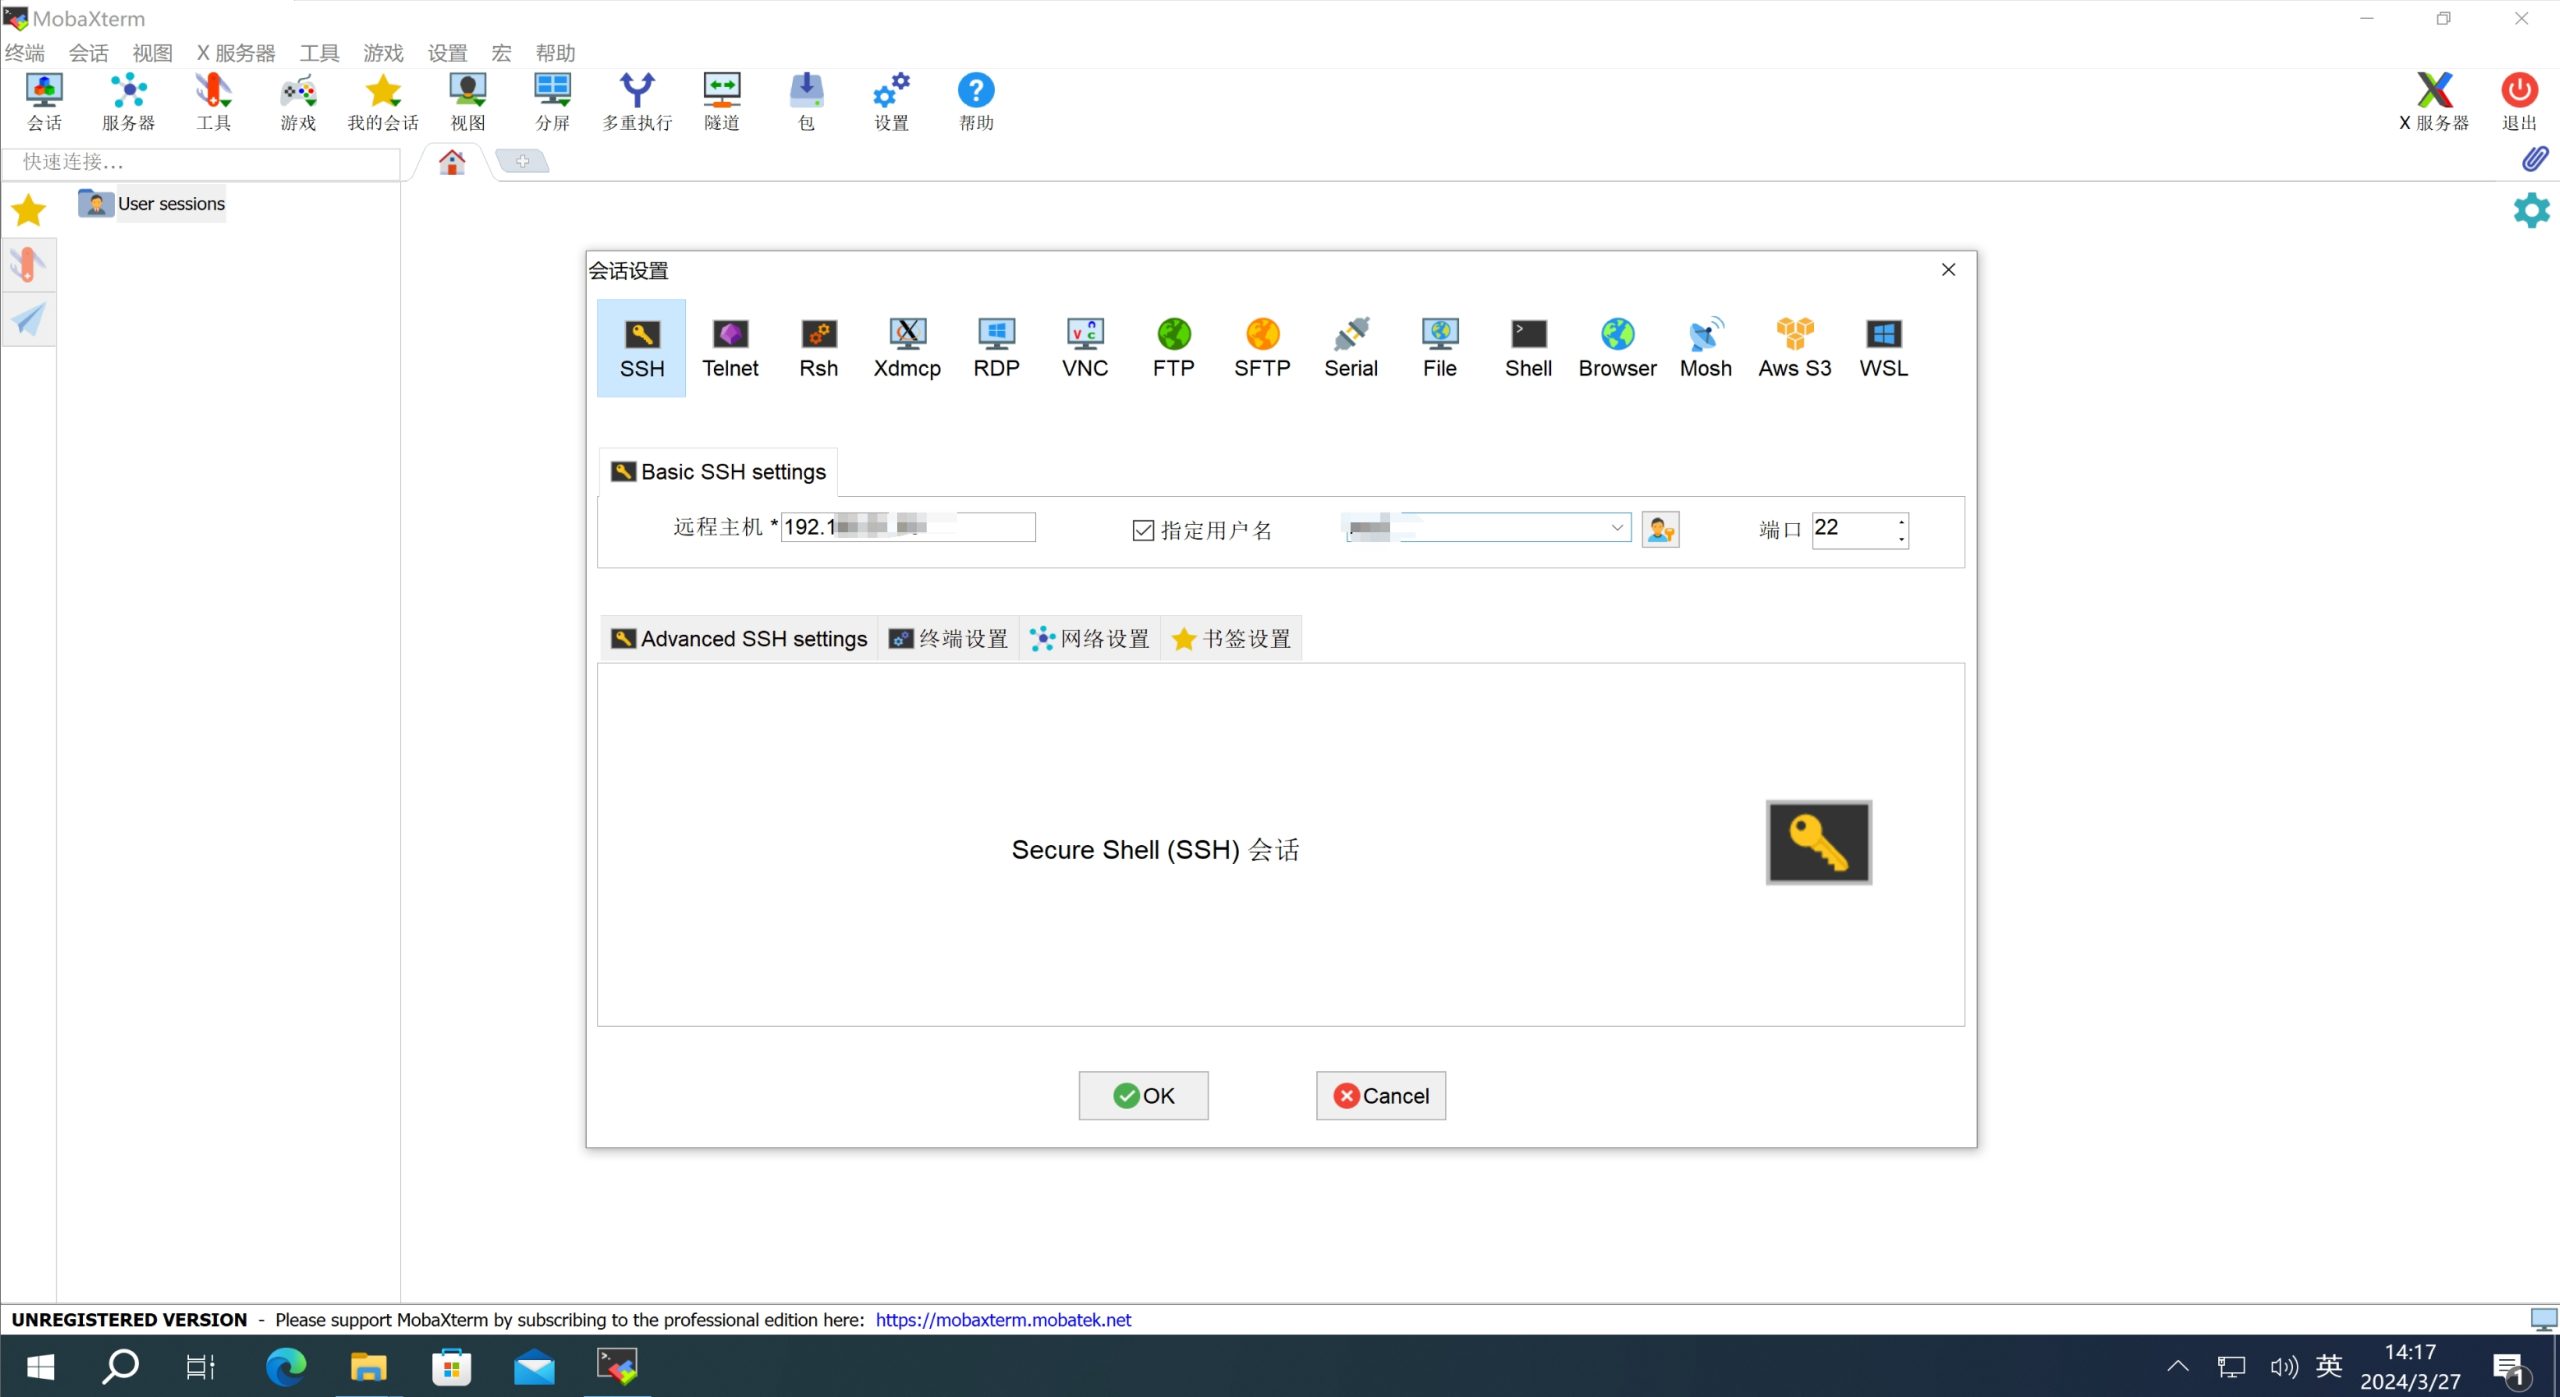Select the Aws S3 session icon

(x=1795, y=348)
